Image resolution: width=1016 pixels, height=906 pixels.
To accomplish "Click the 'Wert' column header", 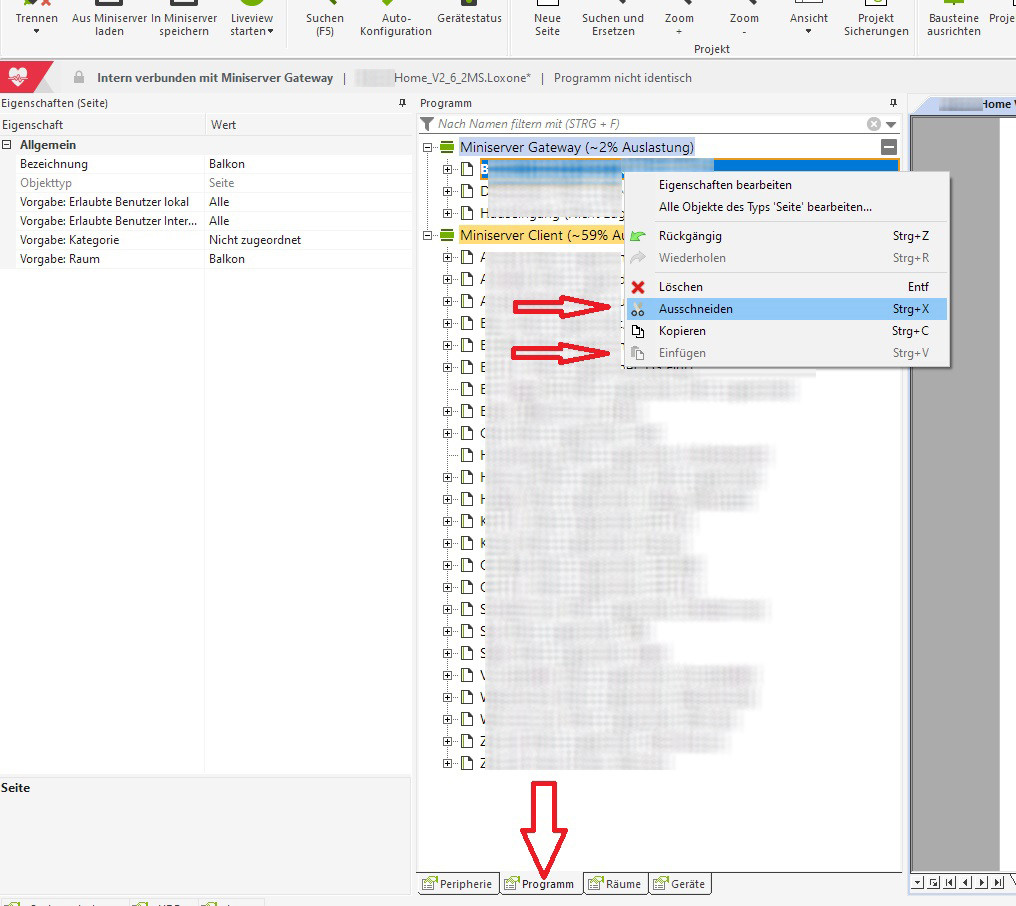I will point(308,125).
